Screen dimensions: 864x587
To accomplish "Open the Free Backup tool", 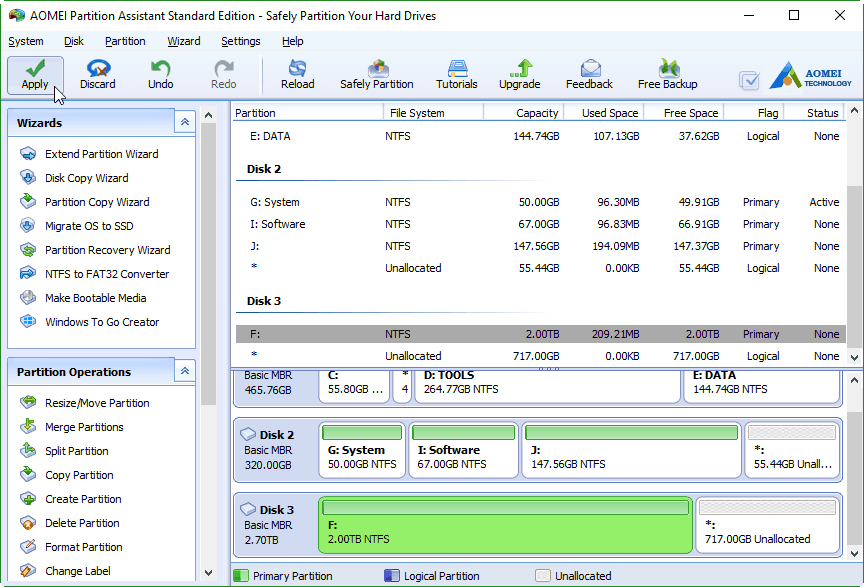I will pos(667,74).
